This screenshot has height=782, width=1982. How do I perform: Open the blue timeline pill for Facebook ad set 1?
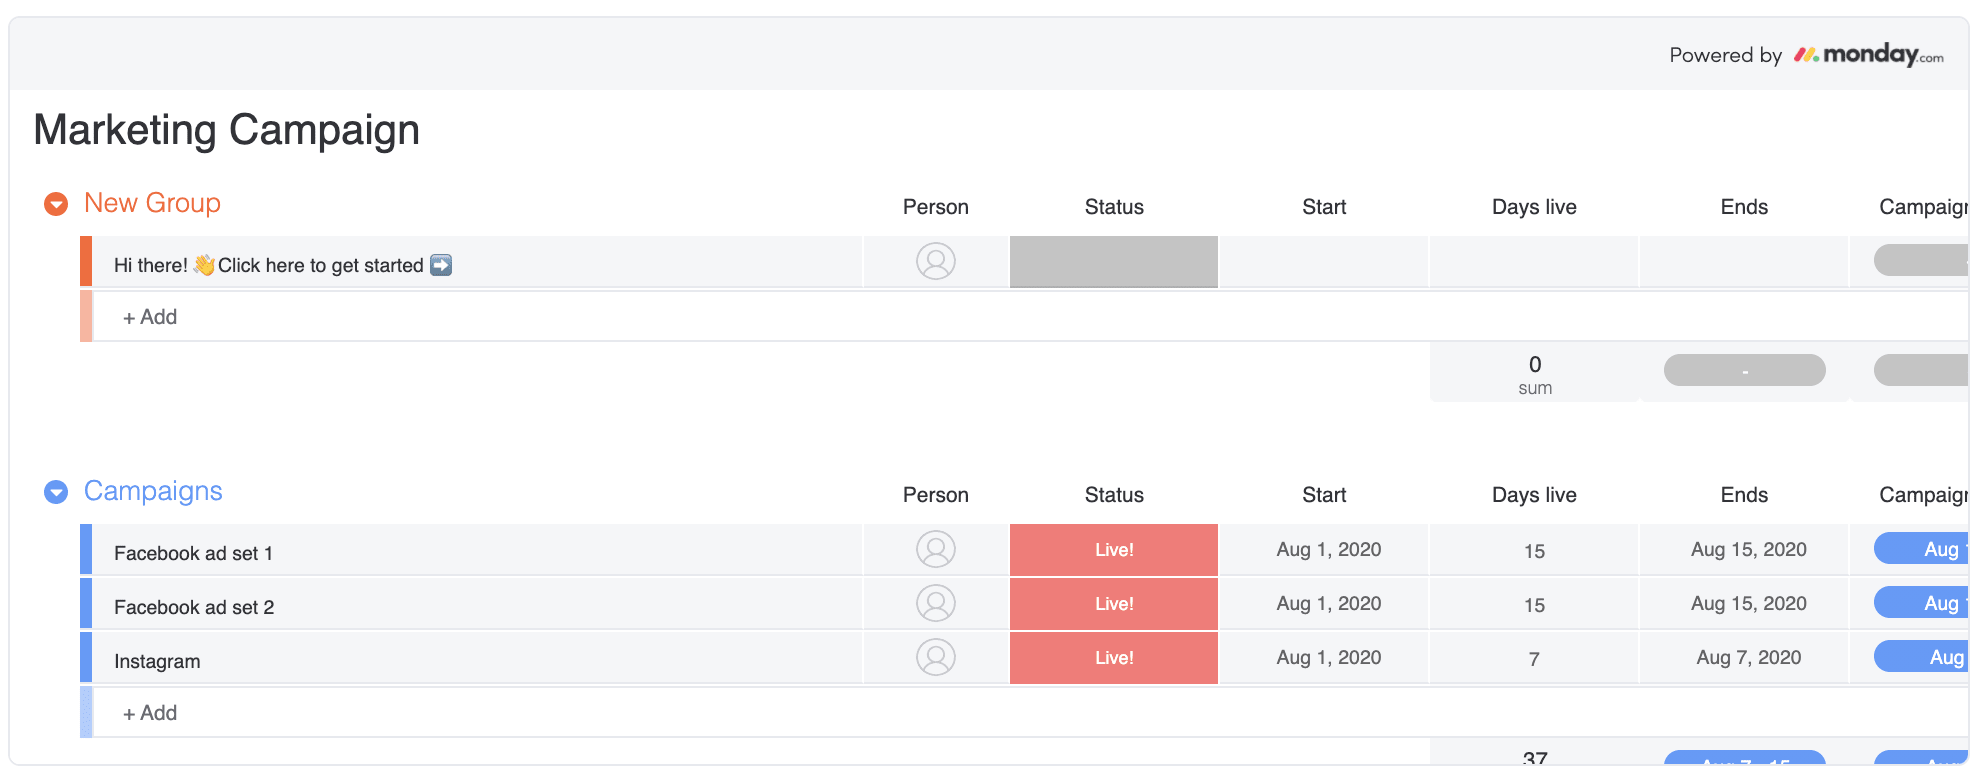click(x=1921, y=548)
